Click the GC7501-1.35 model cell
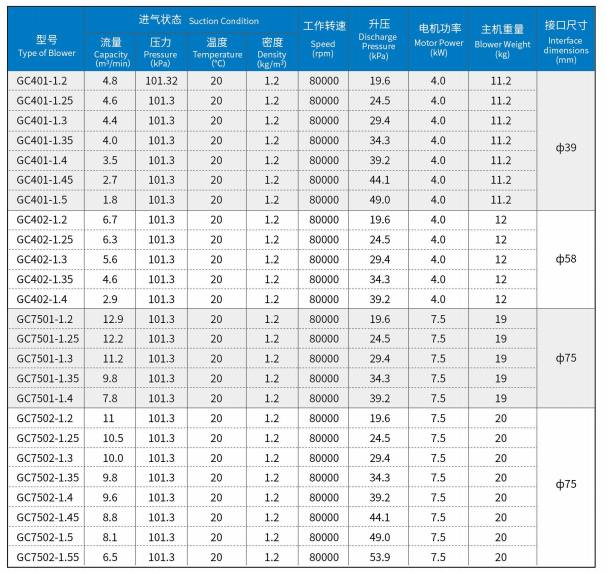 pos(48,379)
